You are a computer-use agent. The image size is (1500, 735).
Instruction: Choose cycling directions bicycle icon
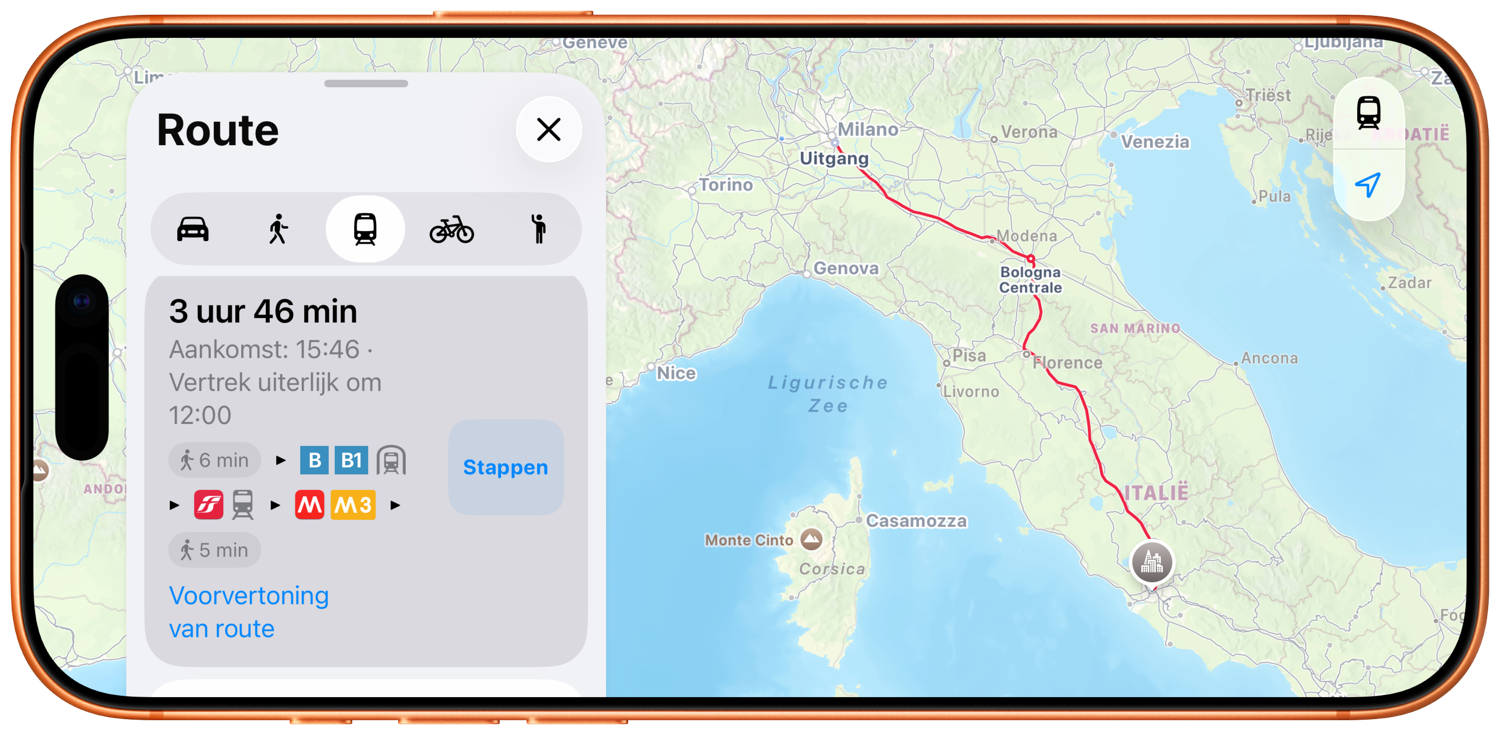pos(452,229)
